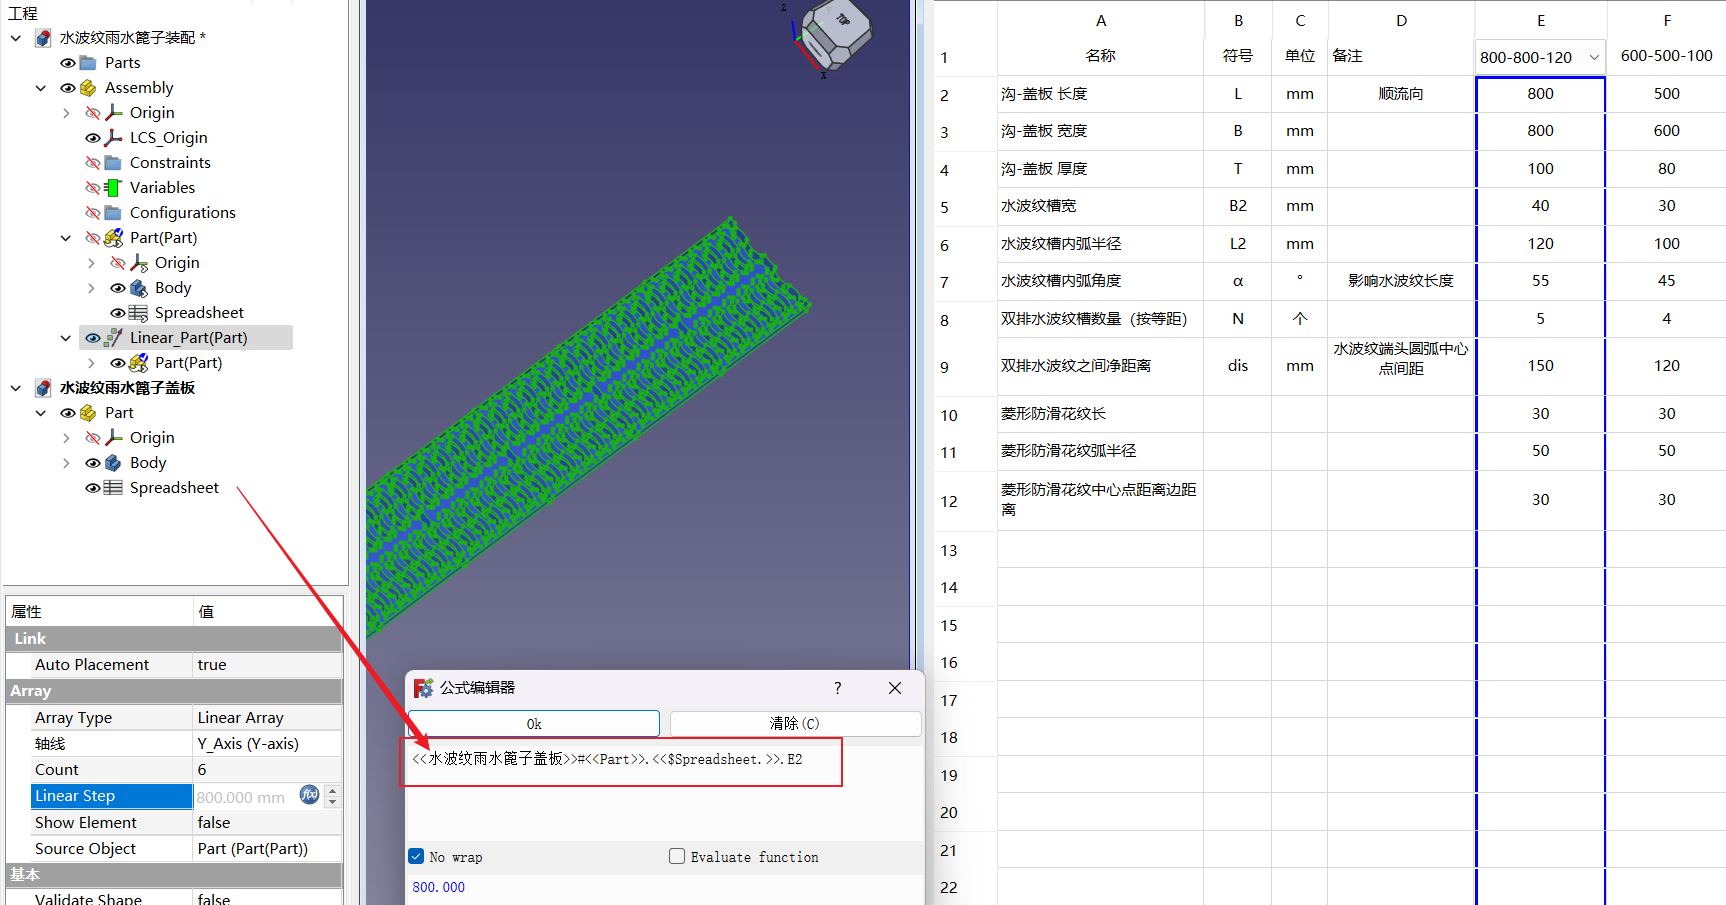Collapse the Linear_Part(Part) tree node
This screenshot has height=905, width=1726.
(66, 338)
